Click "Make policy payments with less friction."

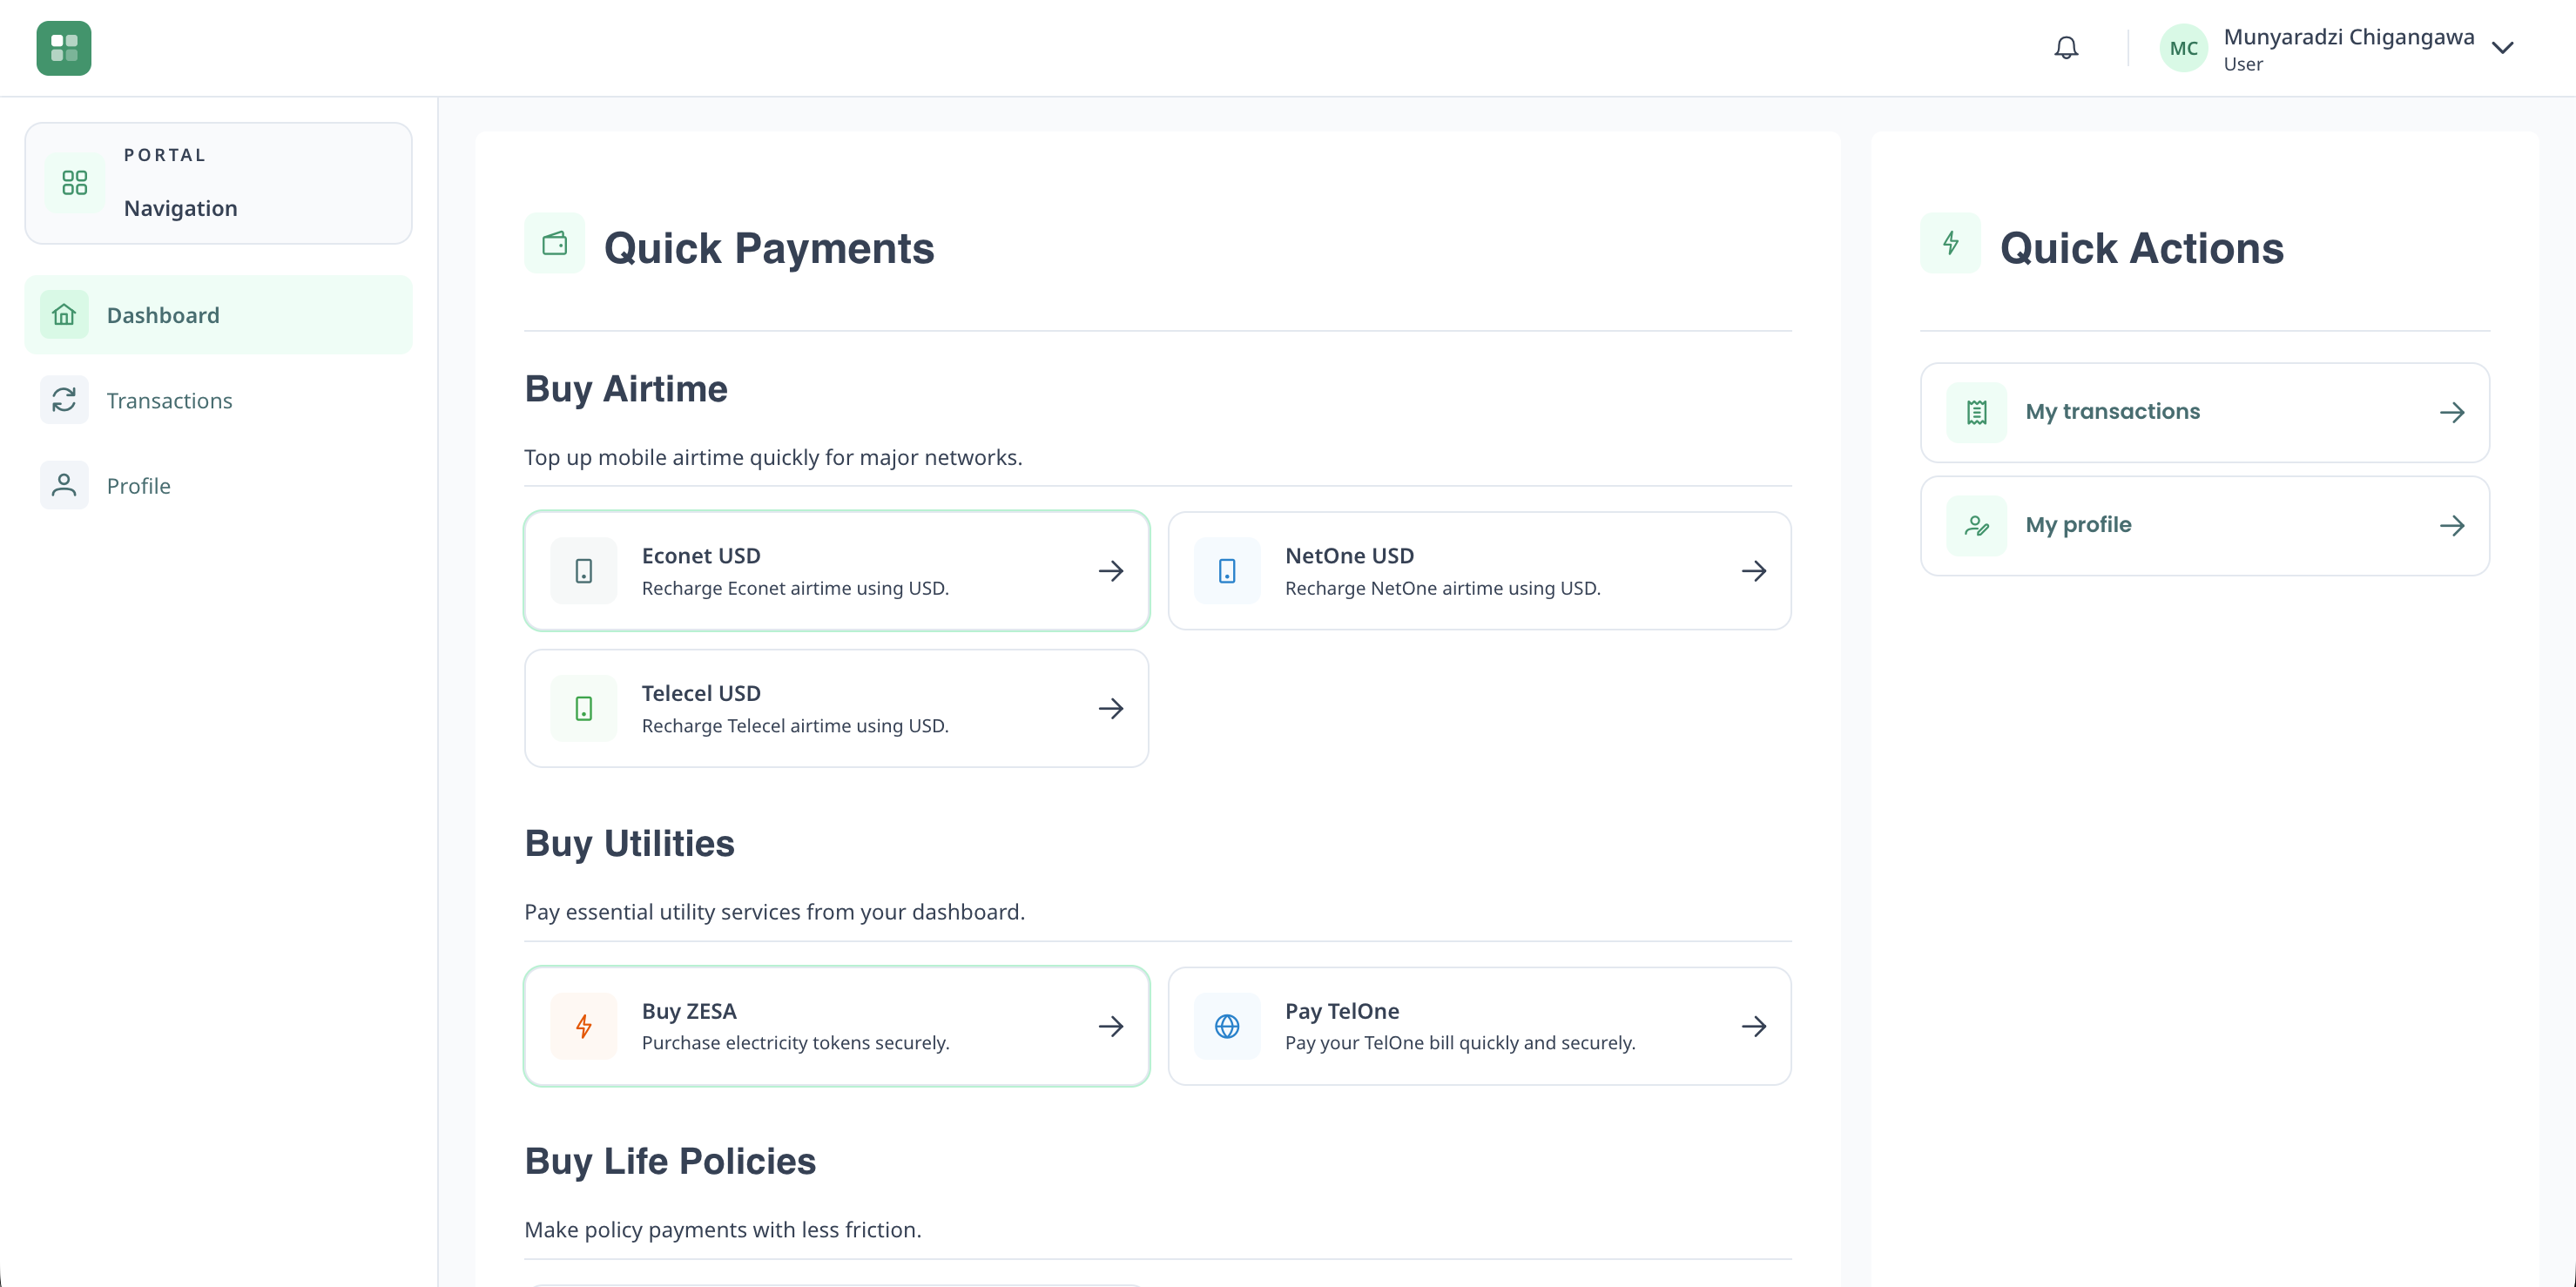click(723, 1229)
